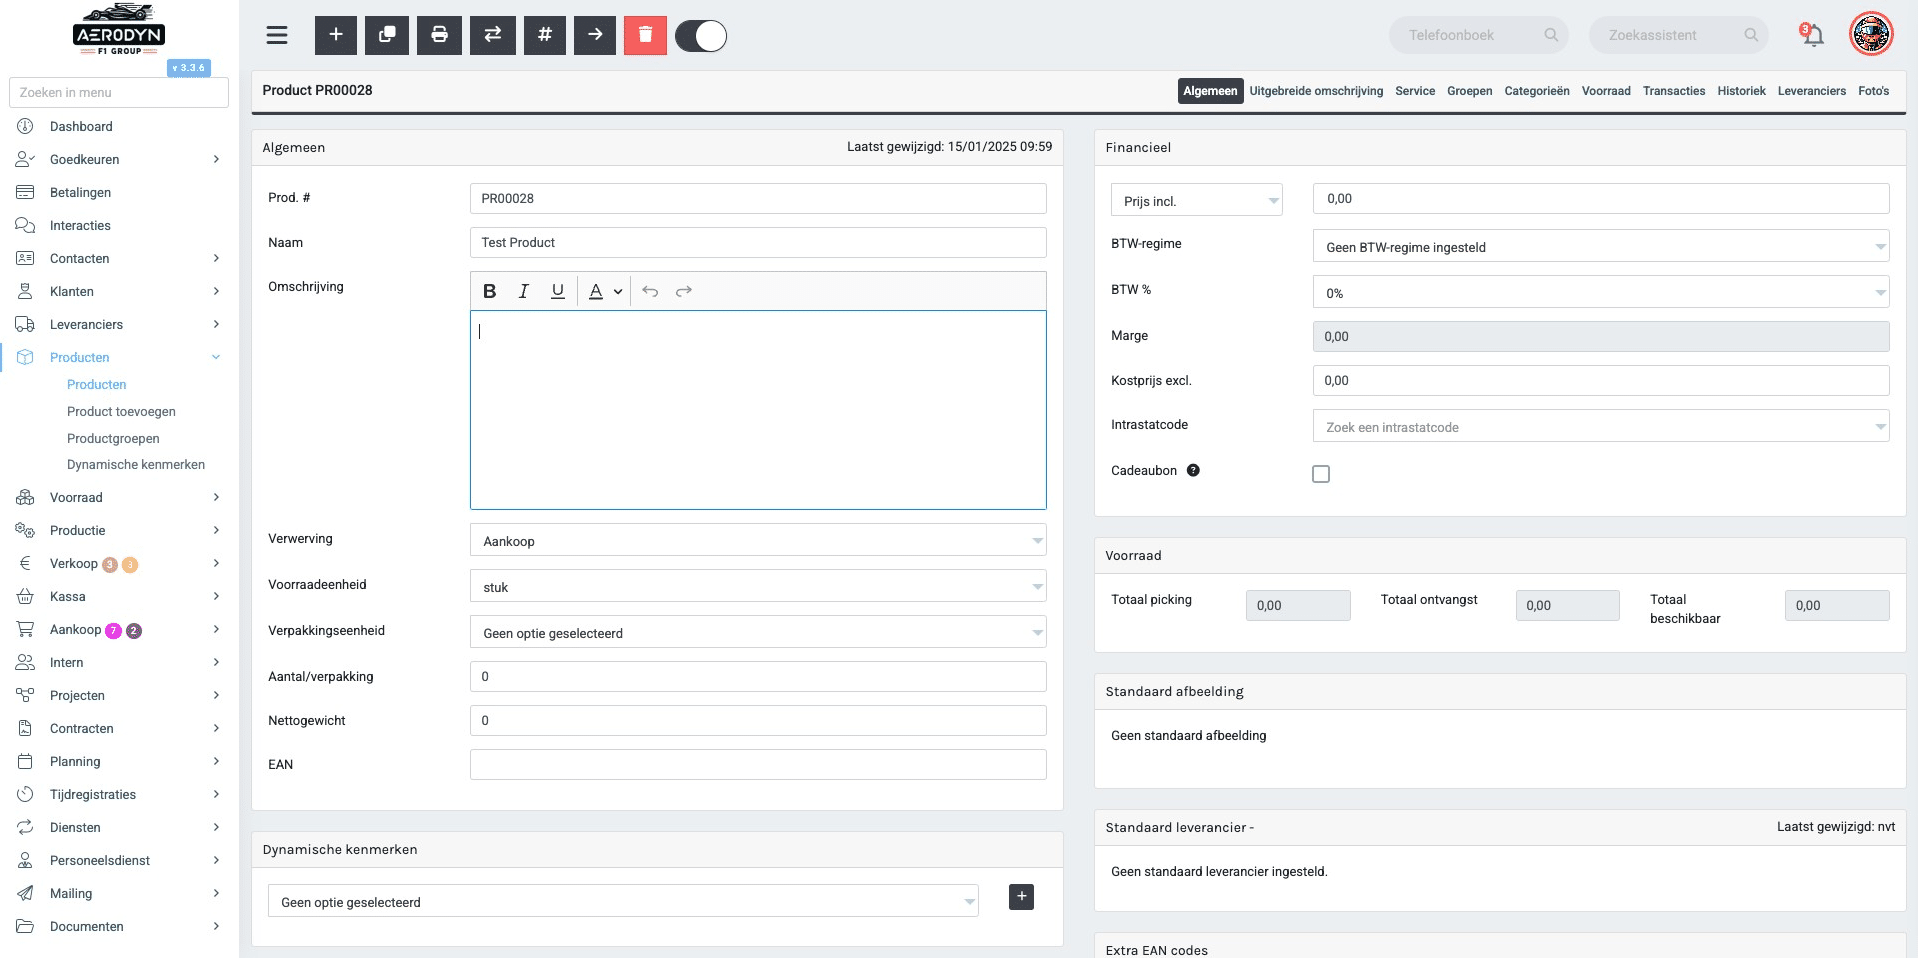The width and height of the screenshot is (1918, 958).
Task: Apply italic formatting in Omschrijving editor
Action: (523, 291)
